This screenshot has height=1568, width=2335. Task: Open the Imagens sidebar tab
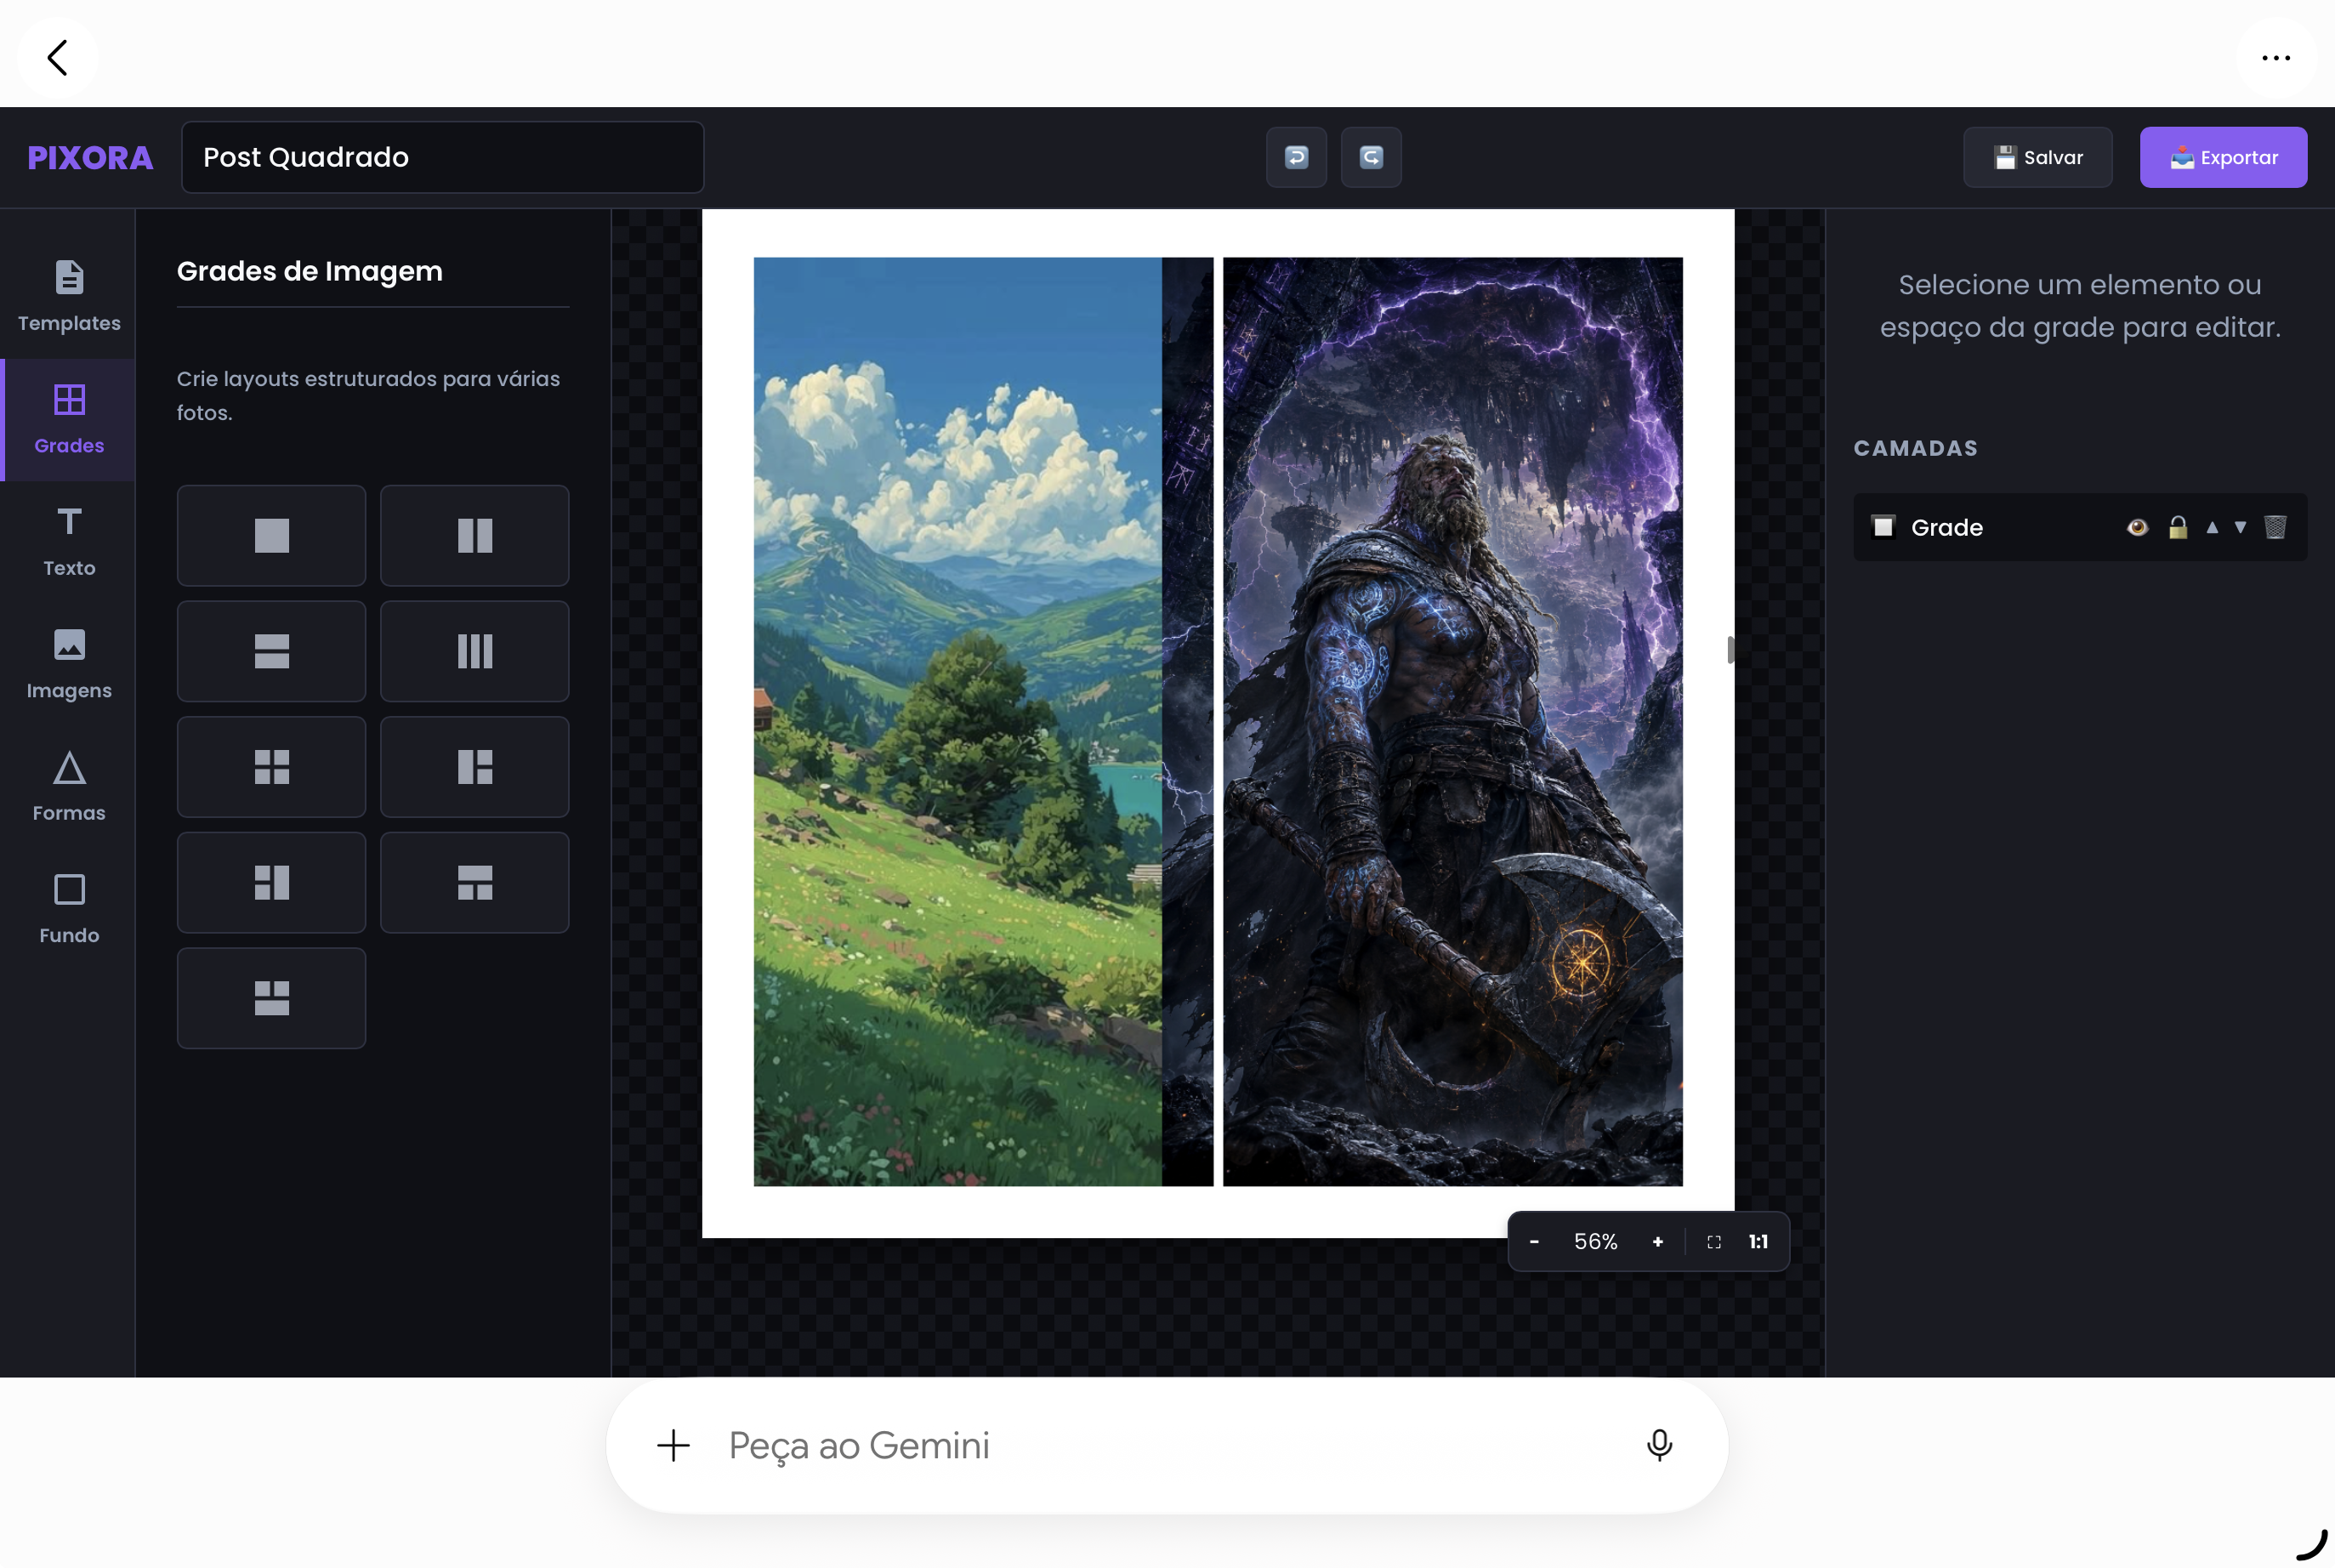pos(69,664)
